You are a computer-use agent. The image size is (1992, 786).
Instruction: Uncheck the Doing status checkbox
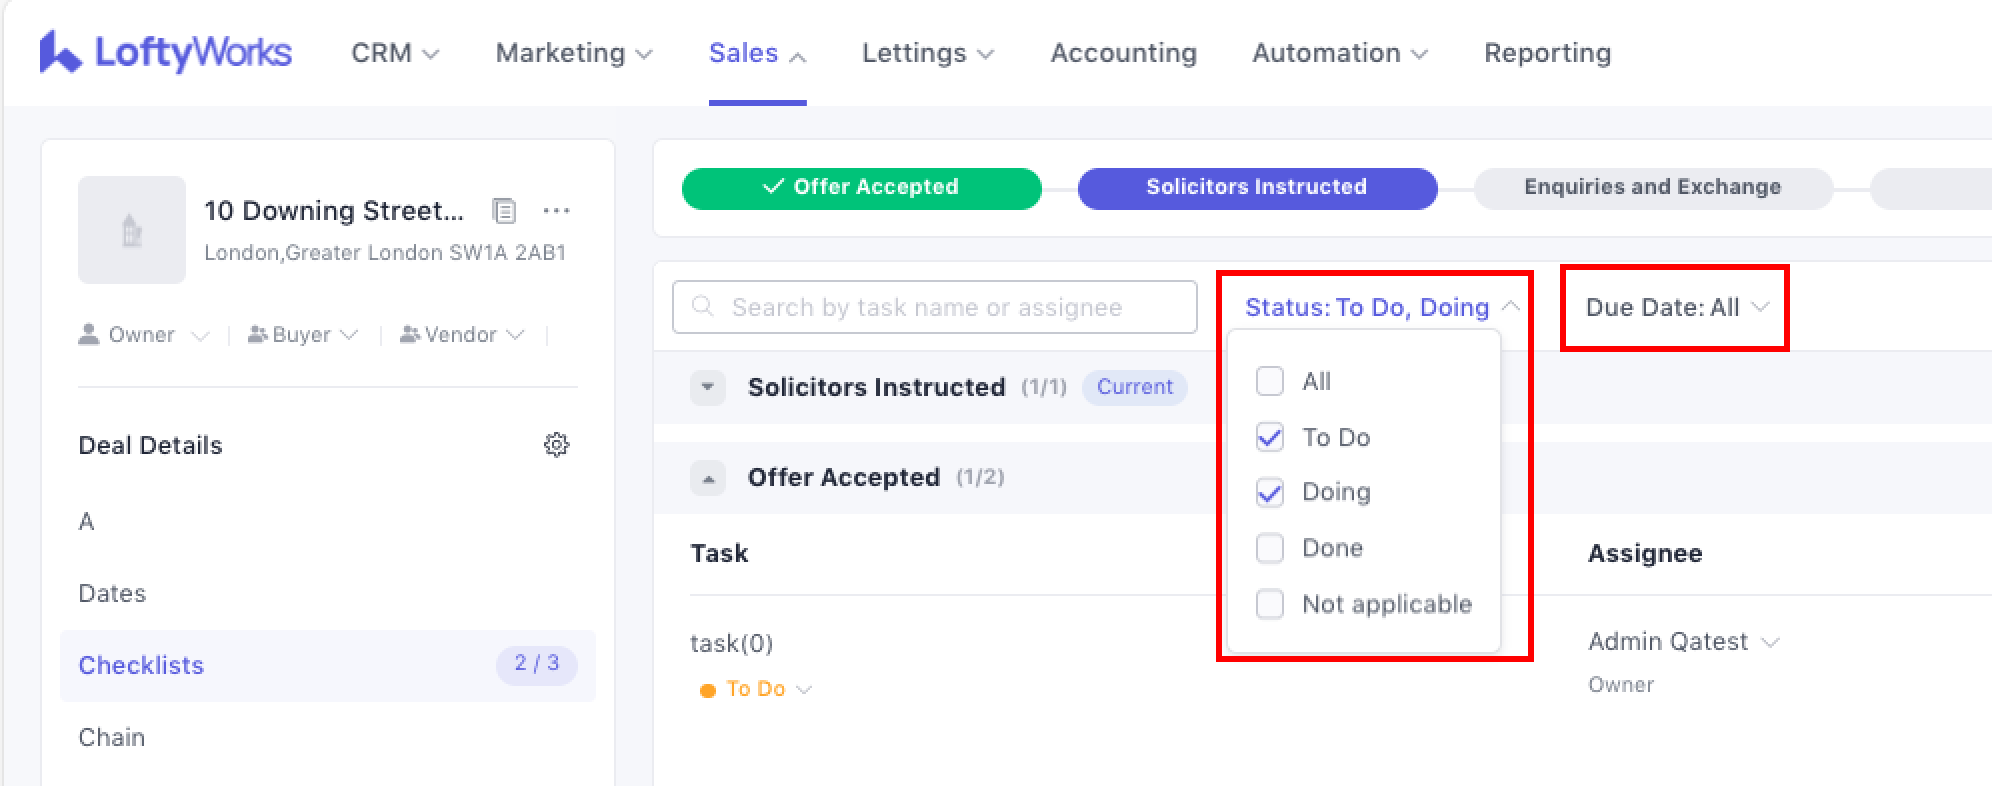1270,492
